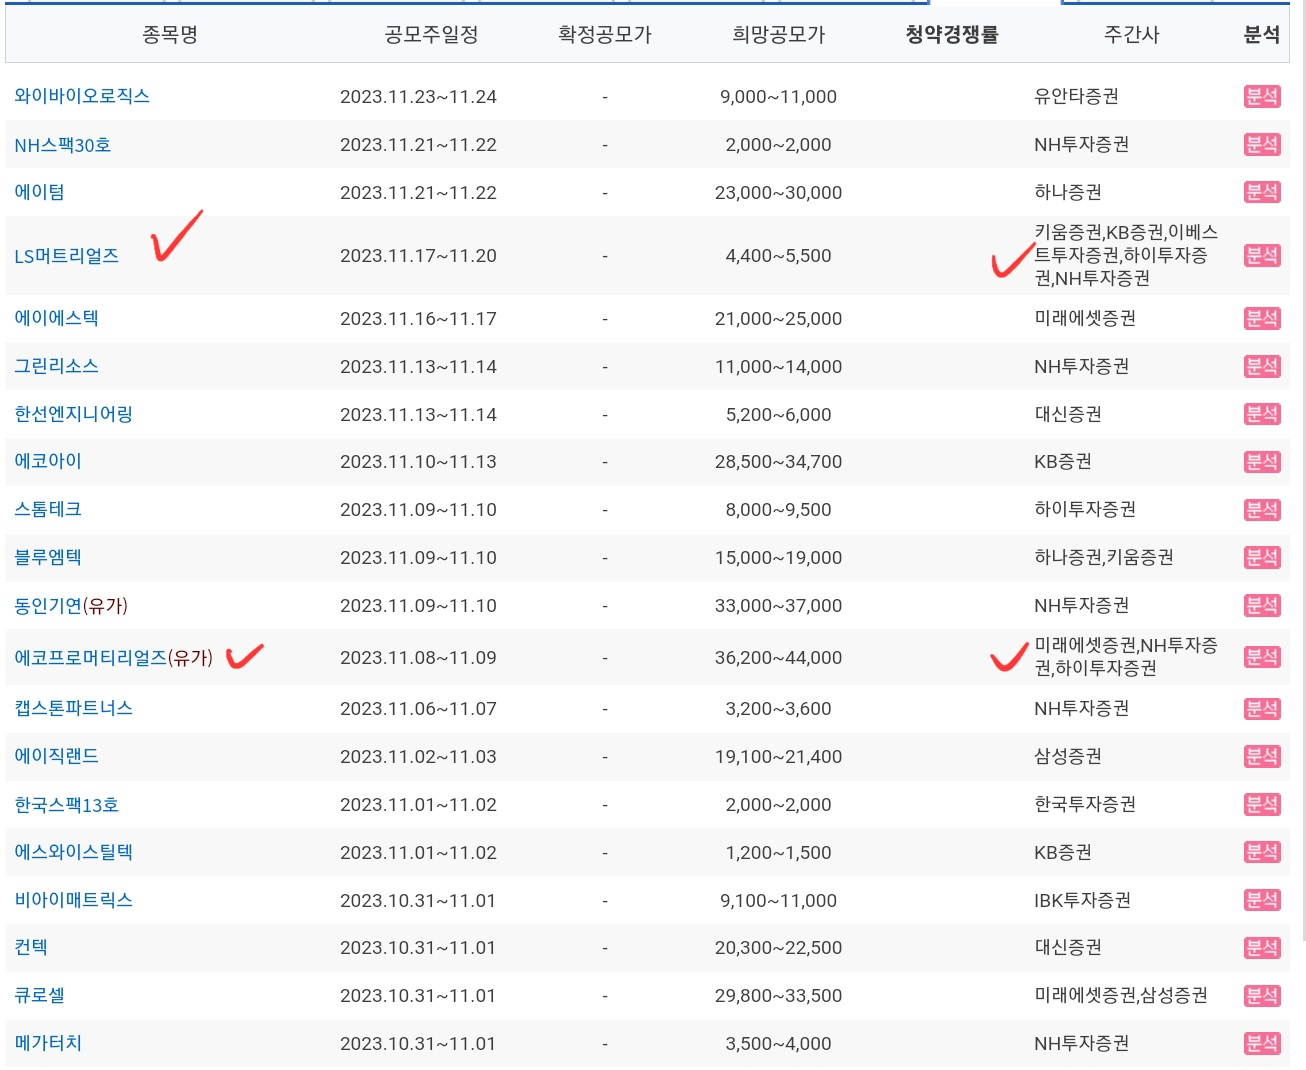1306x1070 pixels.
Task: Select underwriter 하나증권,키움증권 cell
Action: (x=1104, y=557)
